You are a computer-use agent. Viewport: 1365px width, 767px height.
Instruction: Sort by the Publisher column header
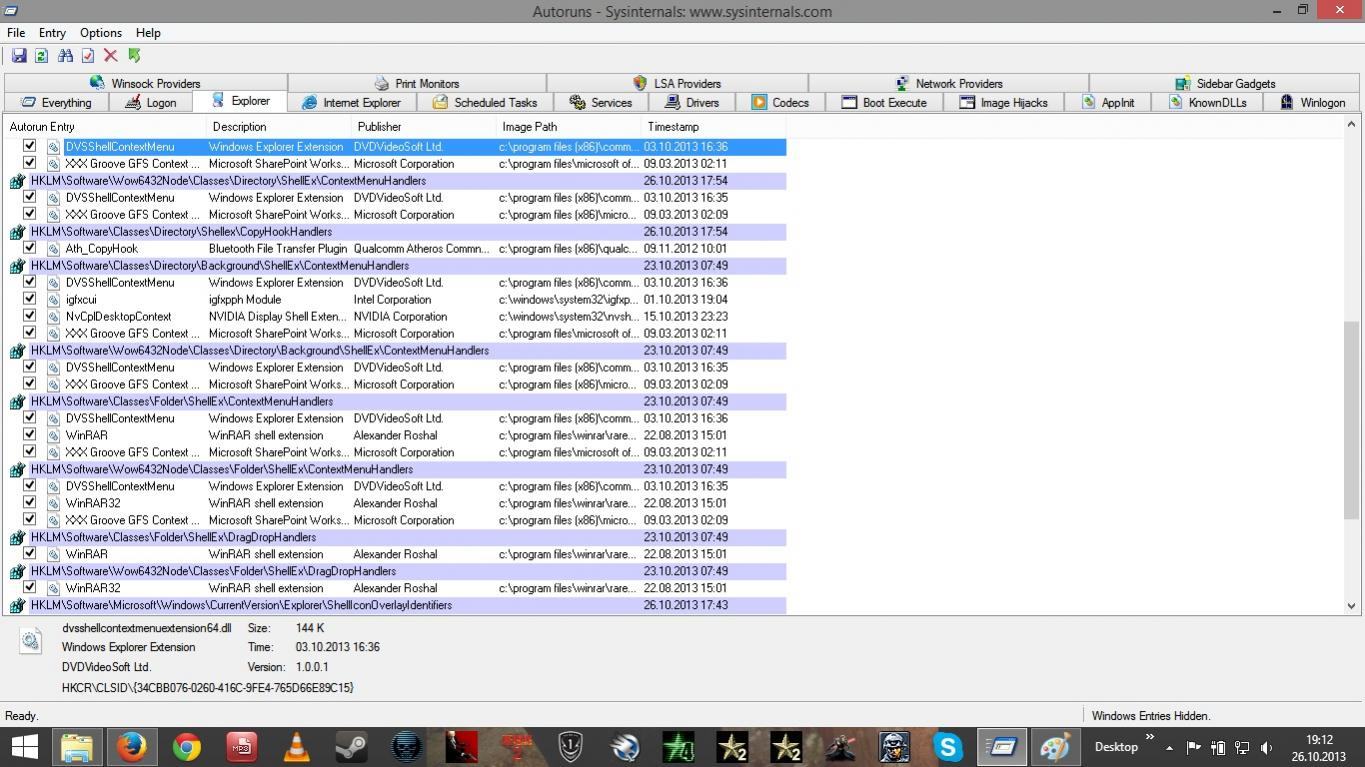[x=423, y=127]
